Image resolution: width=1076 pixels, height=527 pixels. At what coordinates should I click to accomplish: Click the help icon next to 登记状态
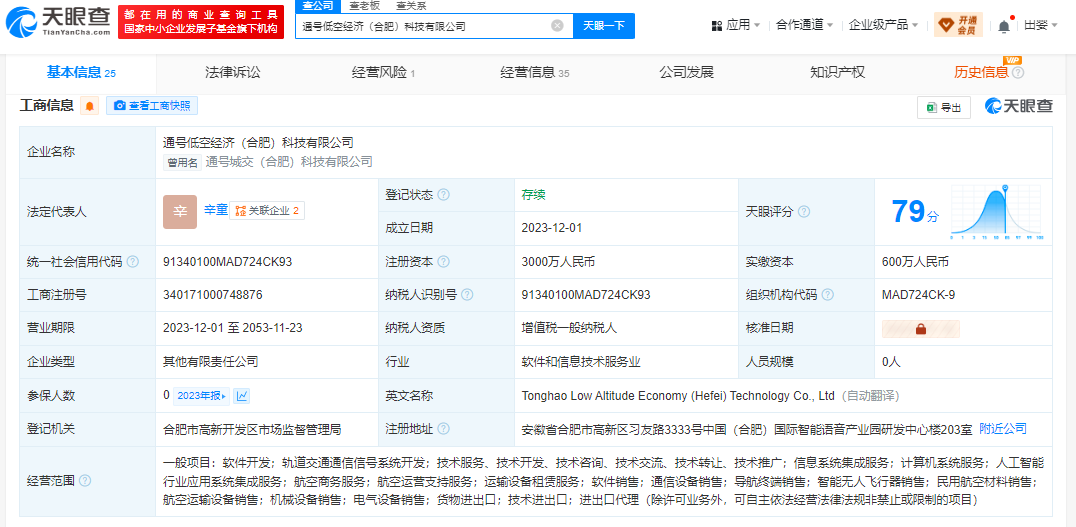tap(443, 195)
